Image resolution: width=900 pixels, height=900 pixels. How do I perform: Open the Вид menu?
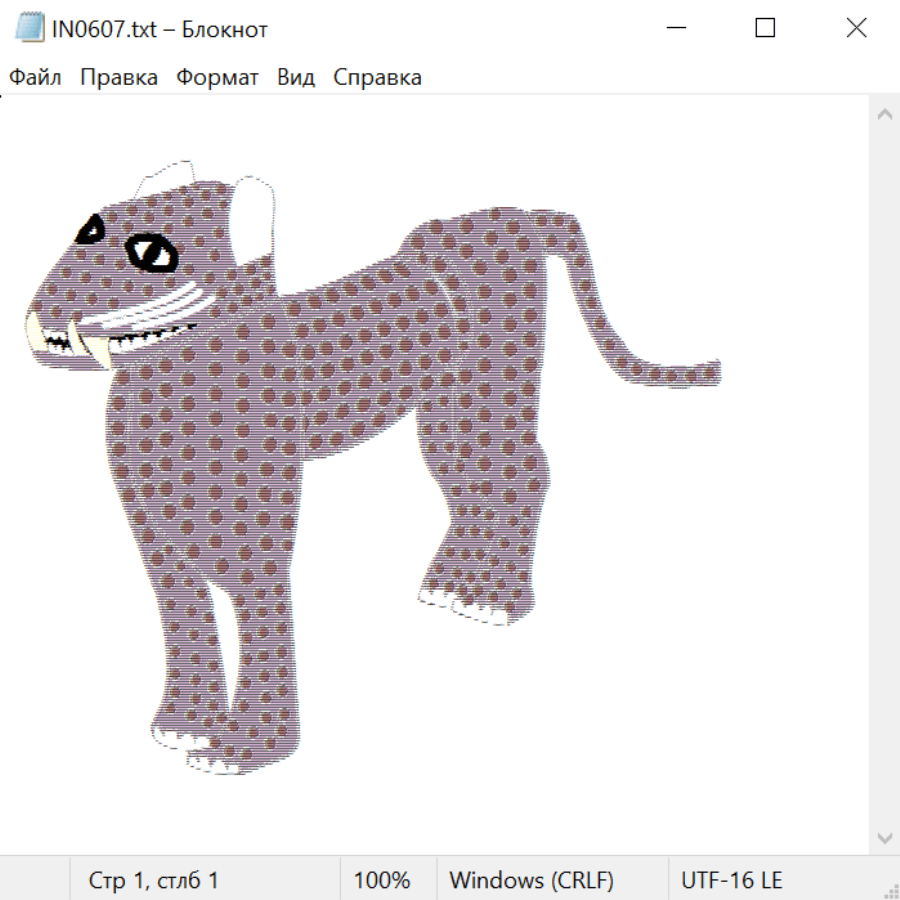[296, 78]
